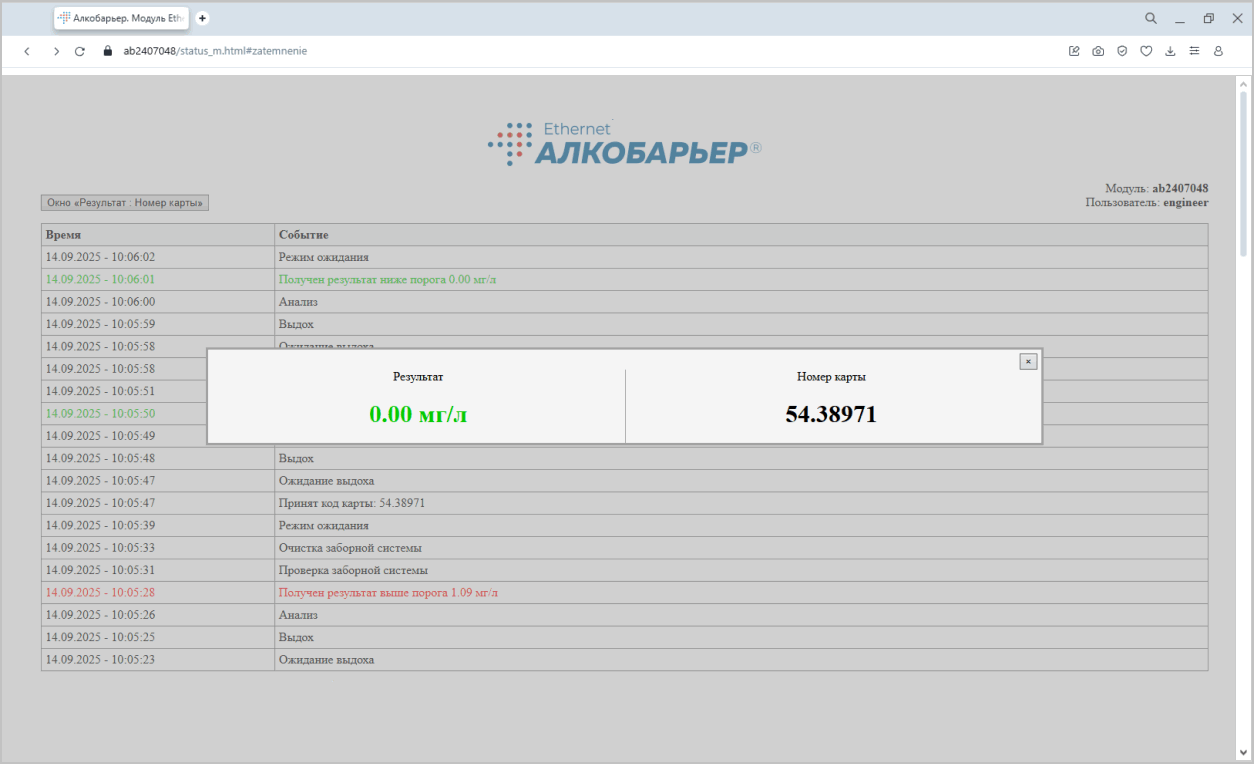Click the timestamp 14.09.2025 - 10:05:26
This screenshot has width=1254, height=764.
click(100, 615)
